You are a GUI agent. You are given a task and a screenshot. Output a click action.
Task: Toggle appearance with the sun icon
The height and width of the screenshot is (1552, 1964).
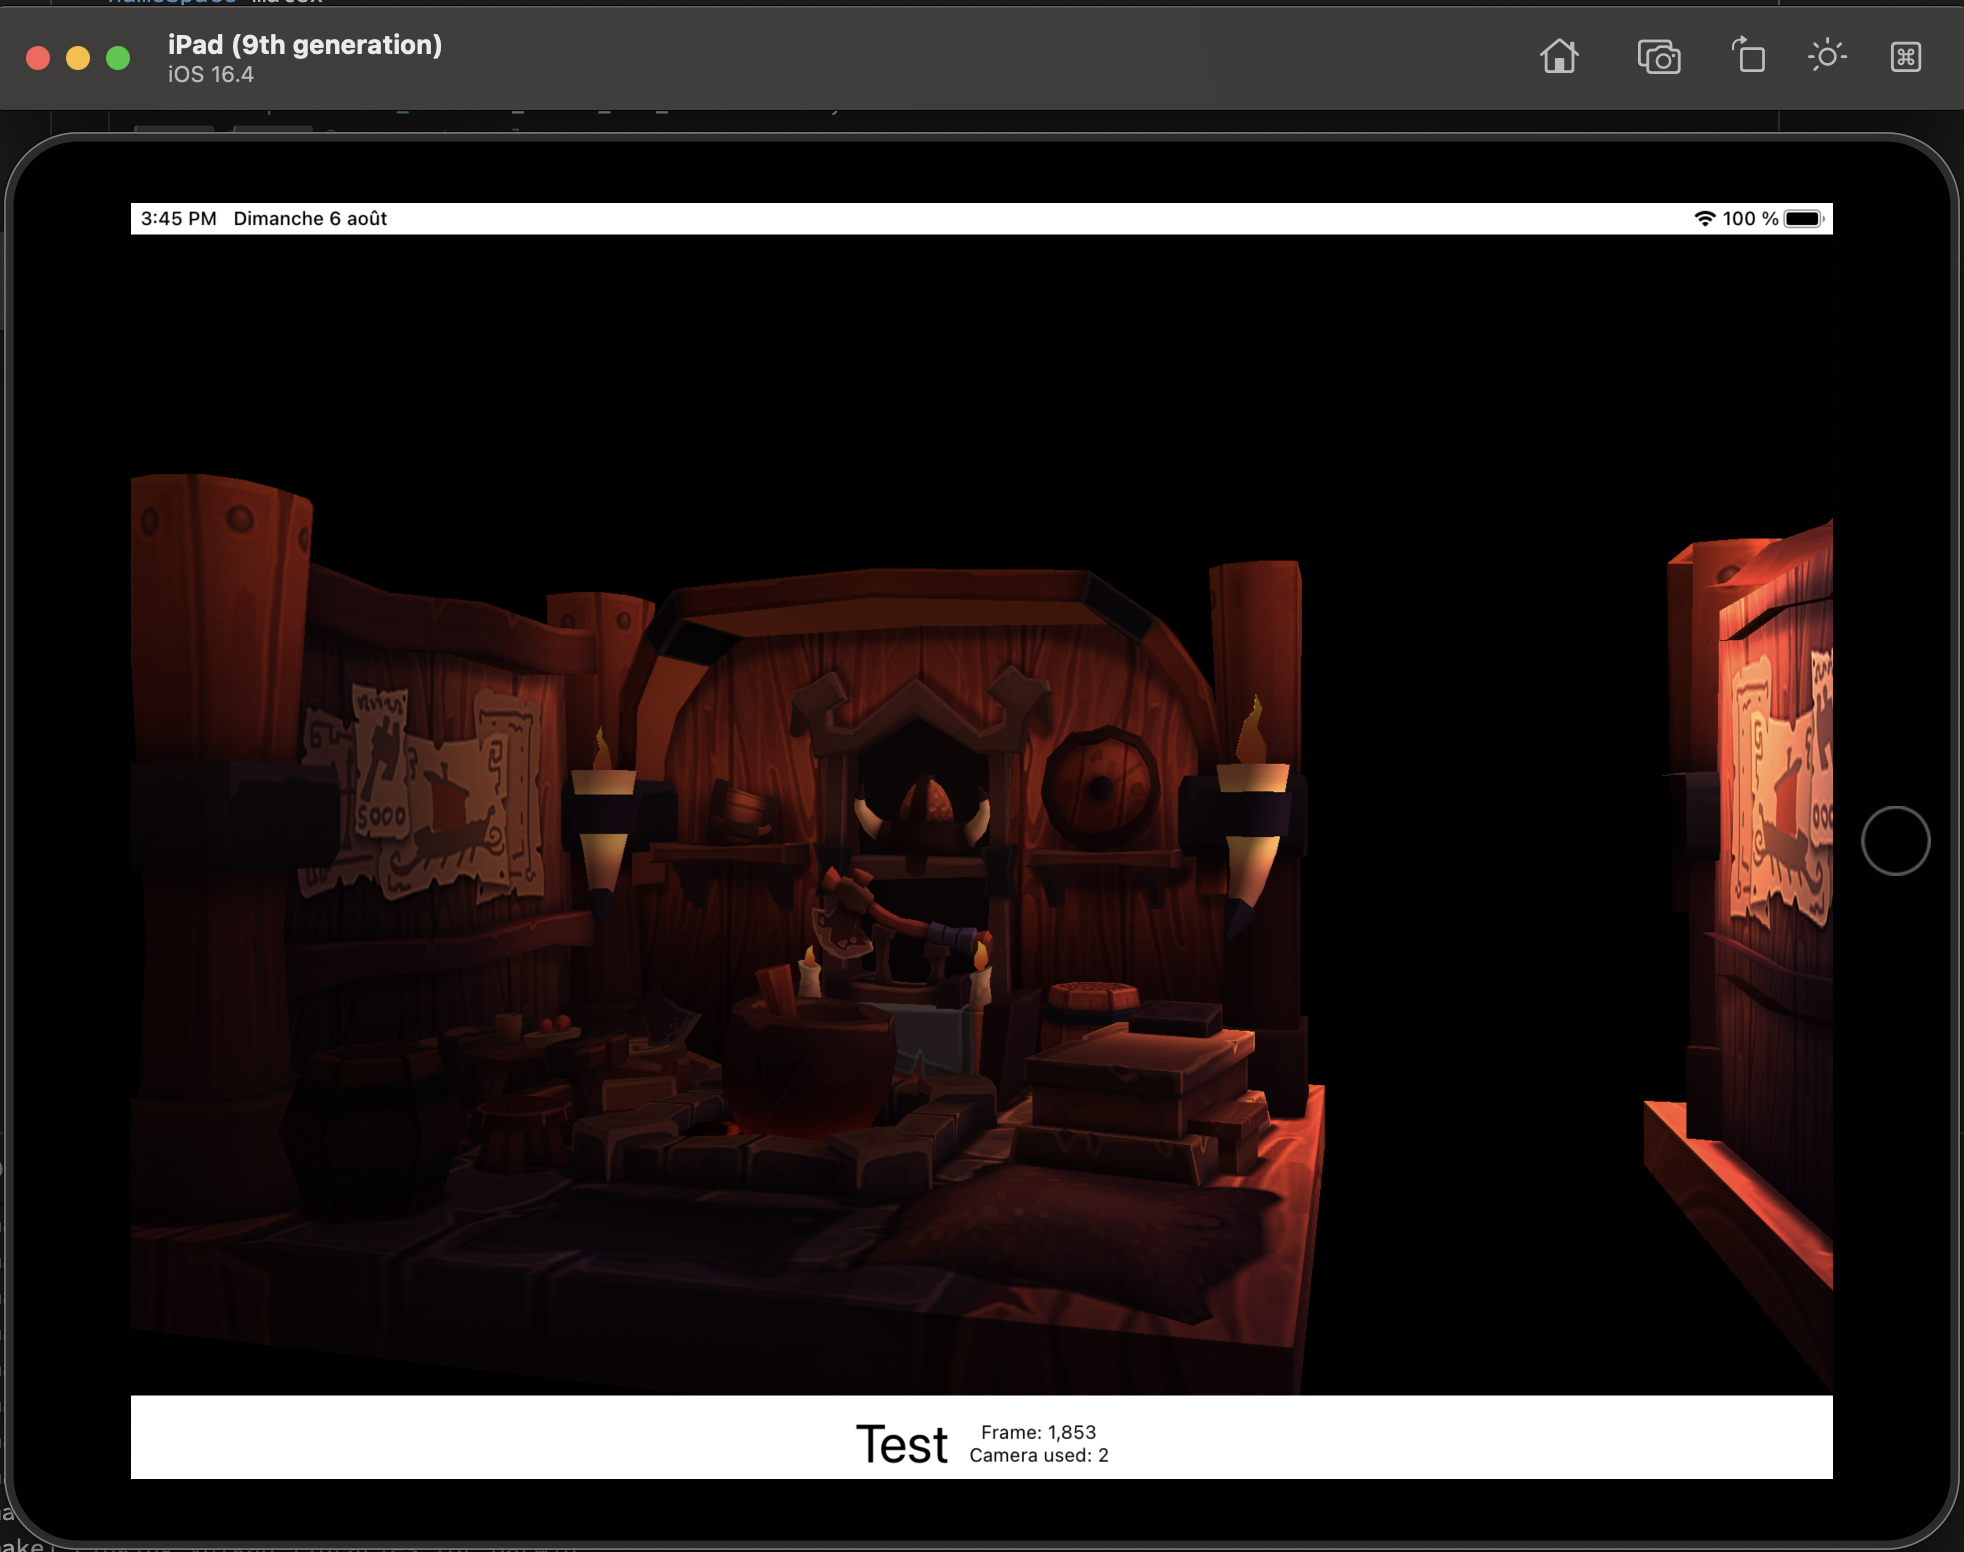pos(1827,55)
